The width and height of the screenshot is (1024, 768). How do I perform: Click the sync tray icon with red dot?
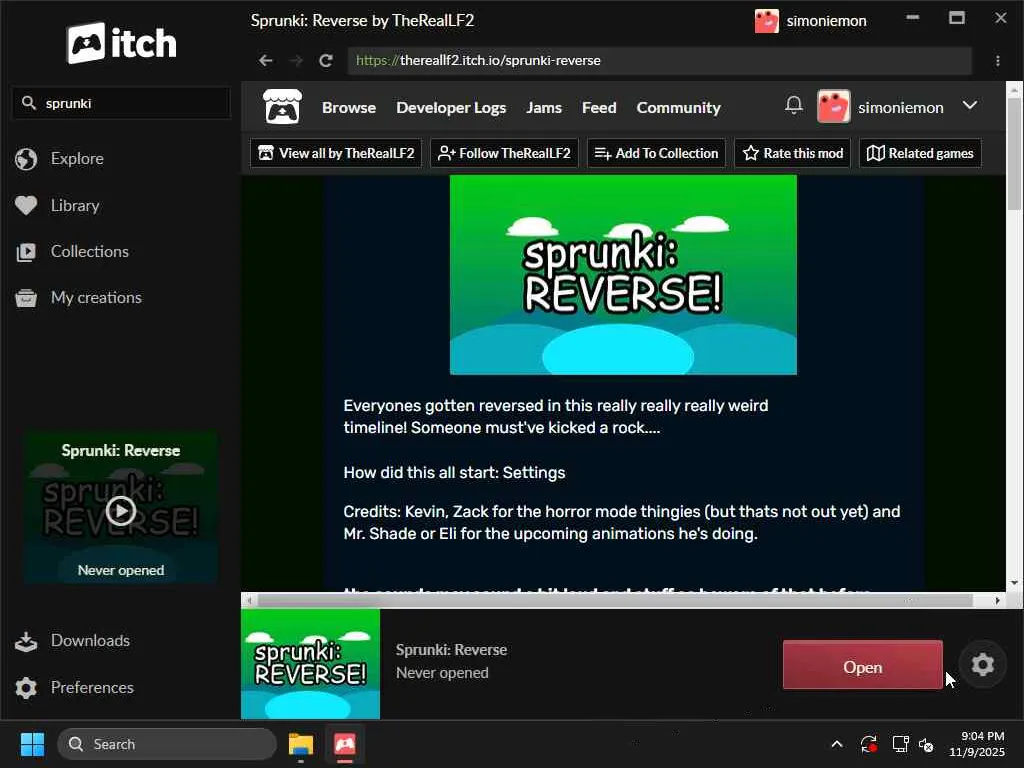(869, 744)
